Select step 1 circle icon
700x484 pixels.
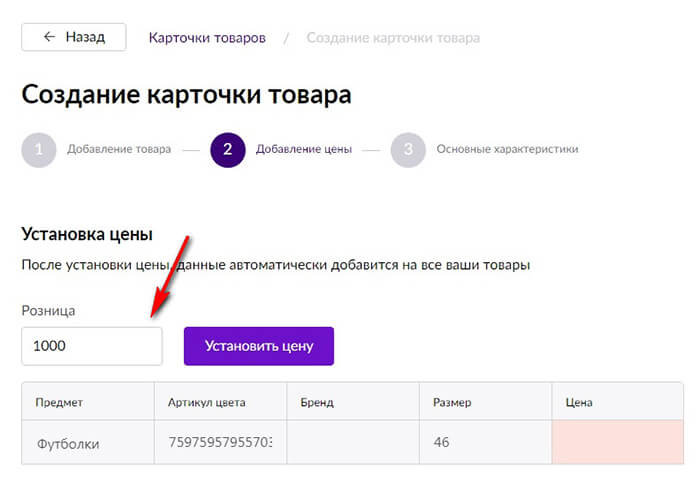coord(38,150)
